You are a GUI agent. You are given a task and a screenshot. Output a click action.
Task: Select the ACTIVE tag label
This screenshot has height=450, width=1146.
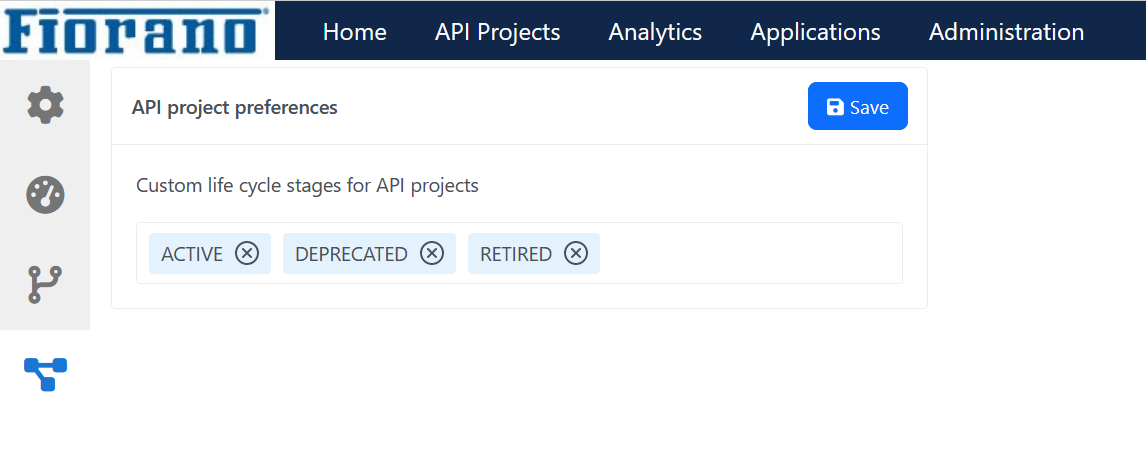coord(192,254)
